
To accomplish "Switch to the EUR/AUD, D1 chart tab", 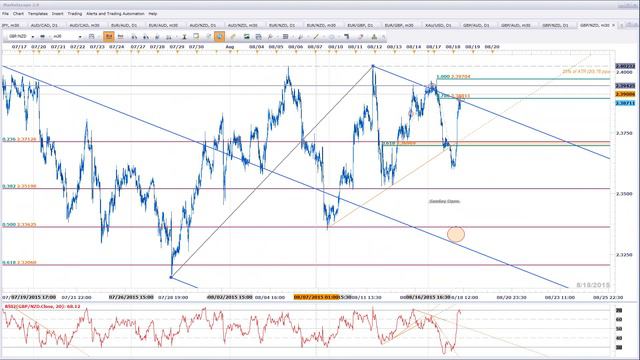I will click(x=124, y=25).
